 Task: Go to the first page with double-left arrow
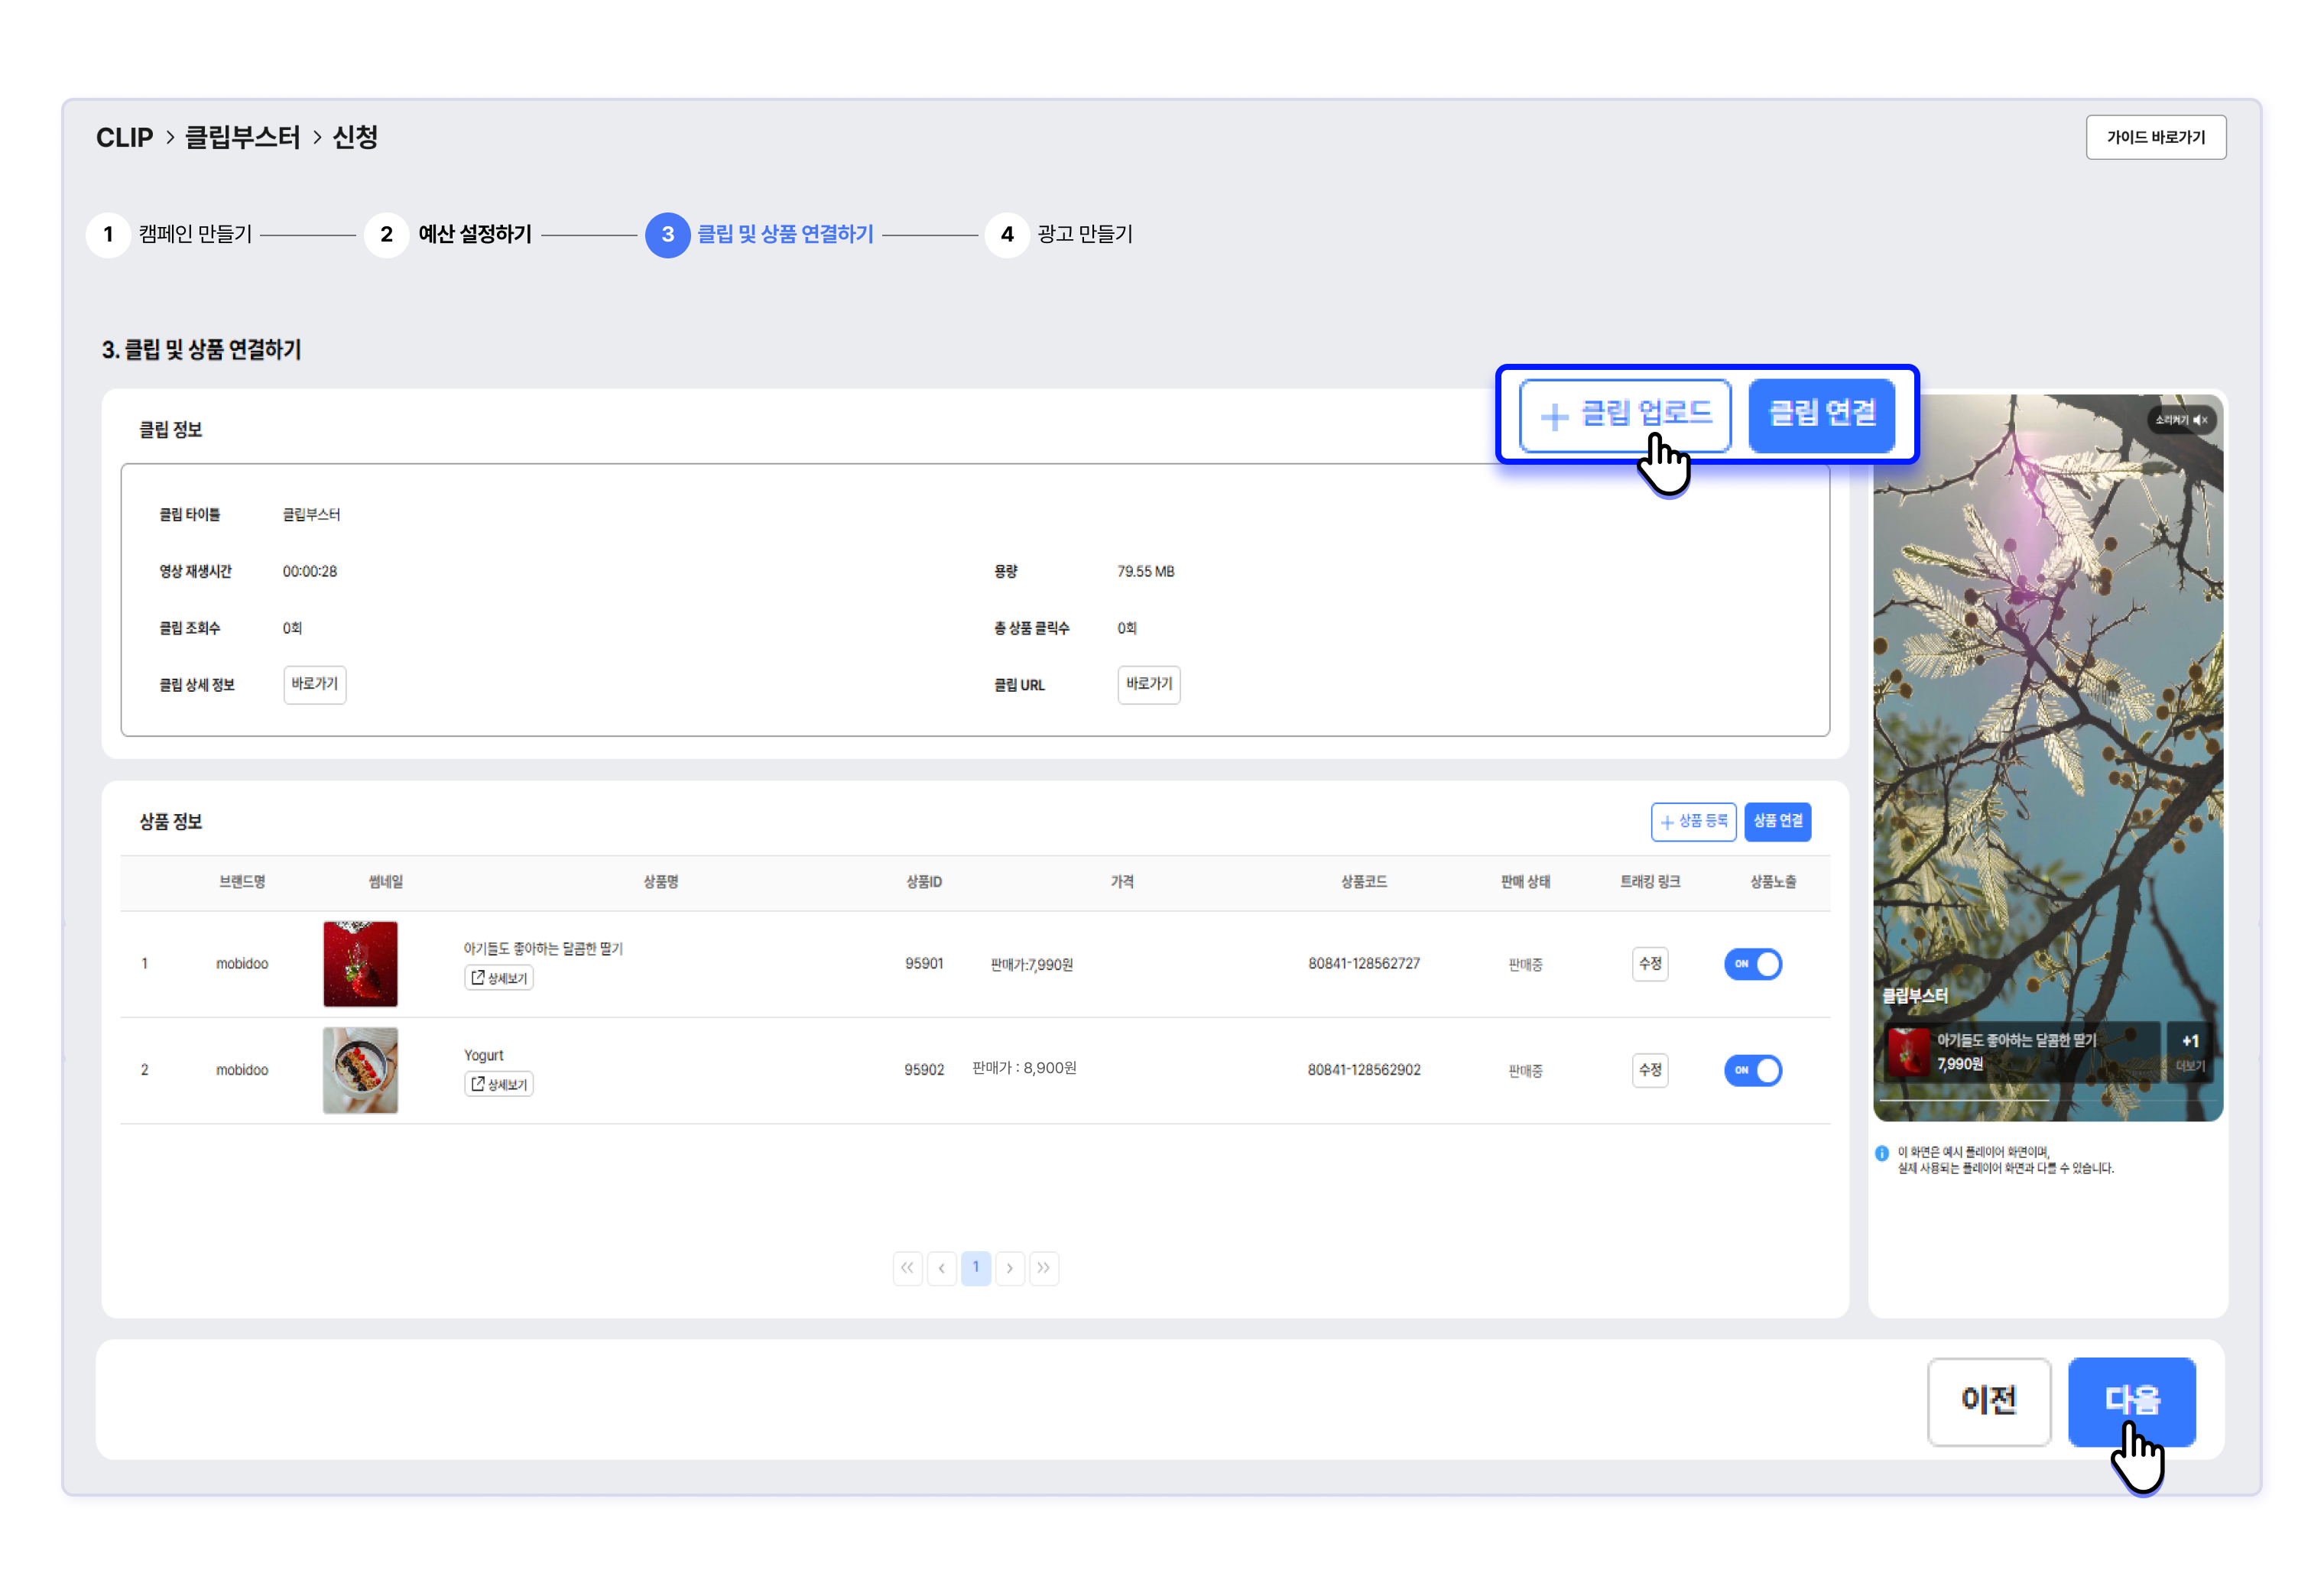point(907,1268)
